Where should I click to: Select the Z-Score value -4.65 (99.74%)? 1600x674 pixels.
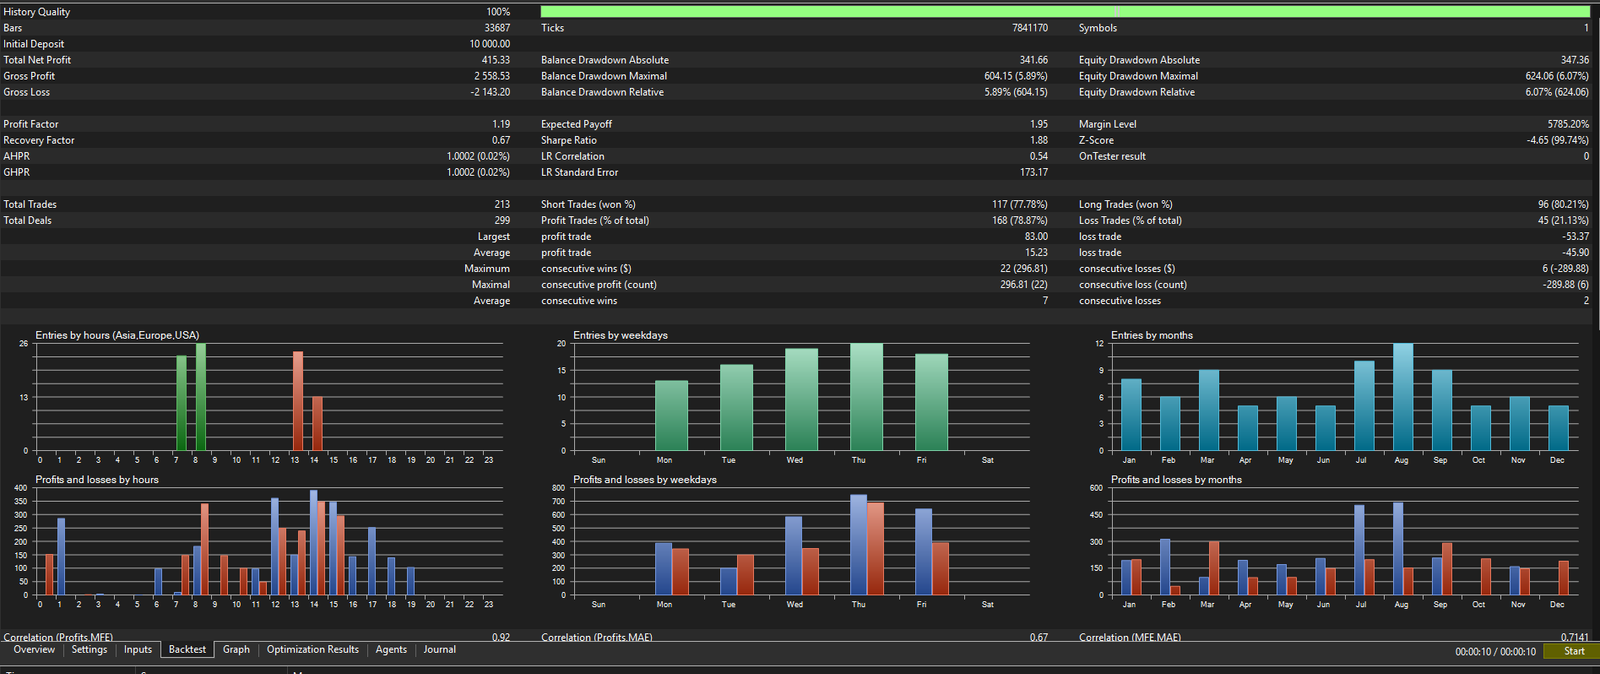point(1558,140)
